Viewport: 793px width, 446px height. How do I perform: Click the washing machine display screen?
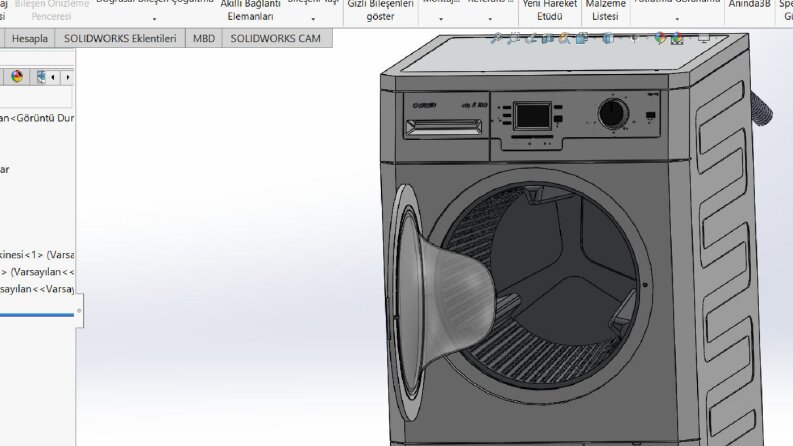click(x=533, y=116)
